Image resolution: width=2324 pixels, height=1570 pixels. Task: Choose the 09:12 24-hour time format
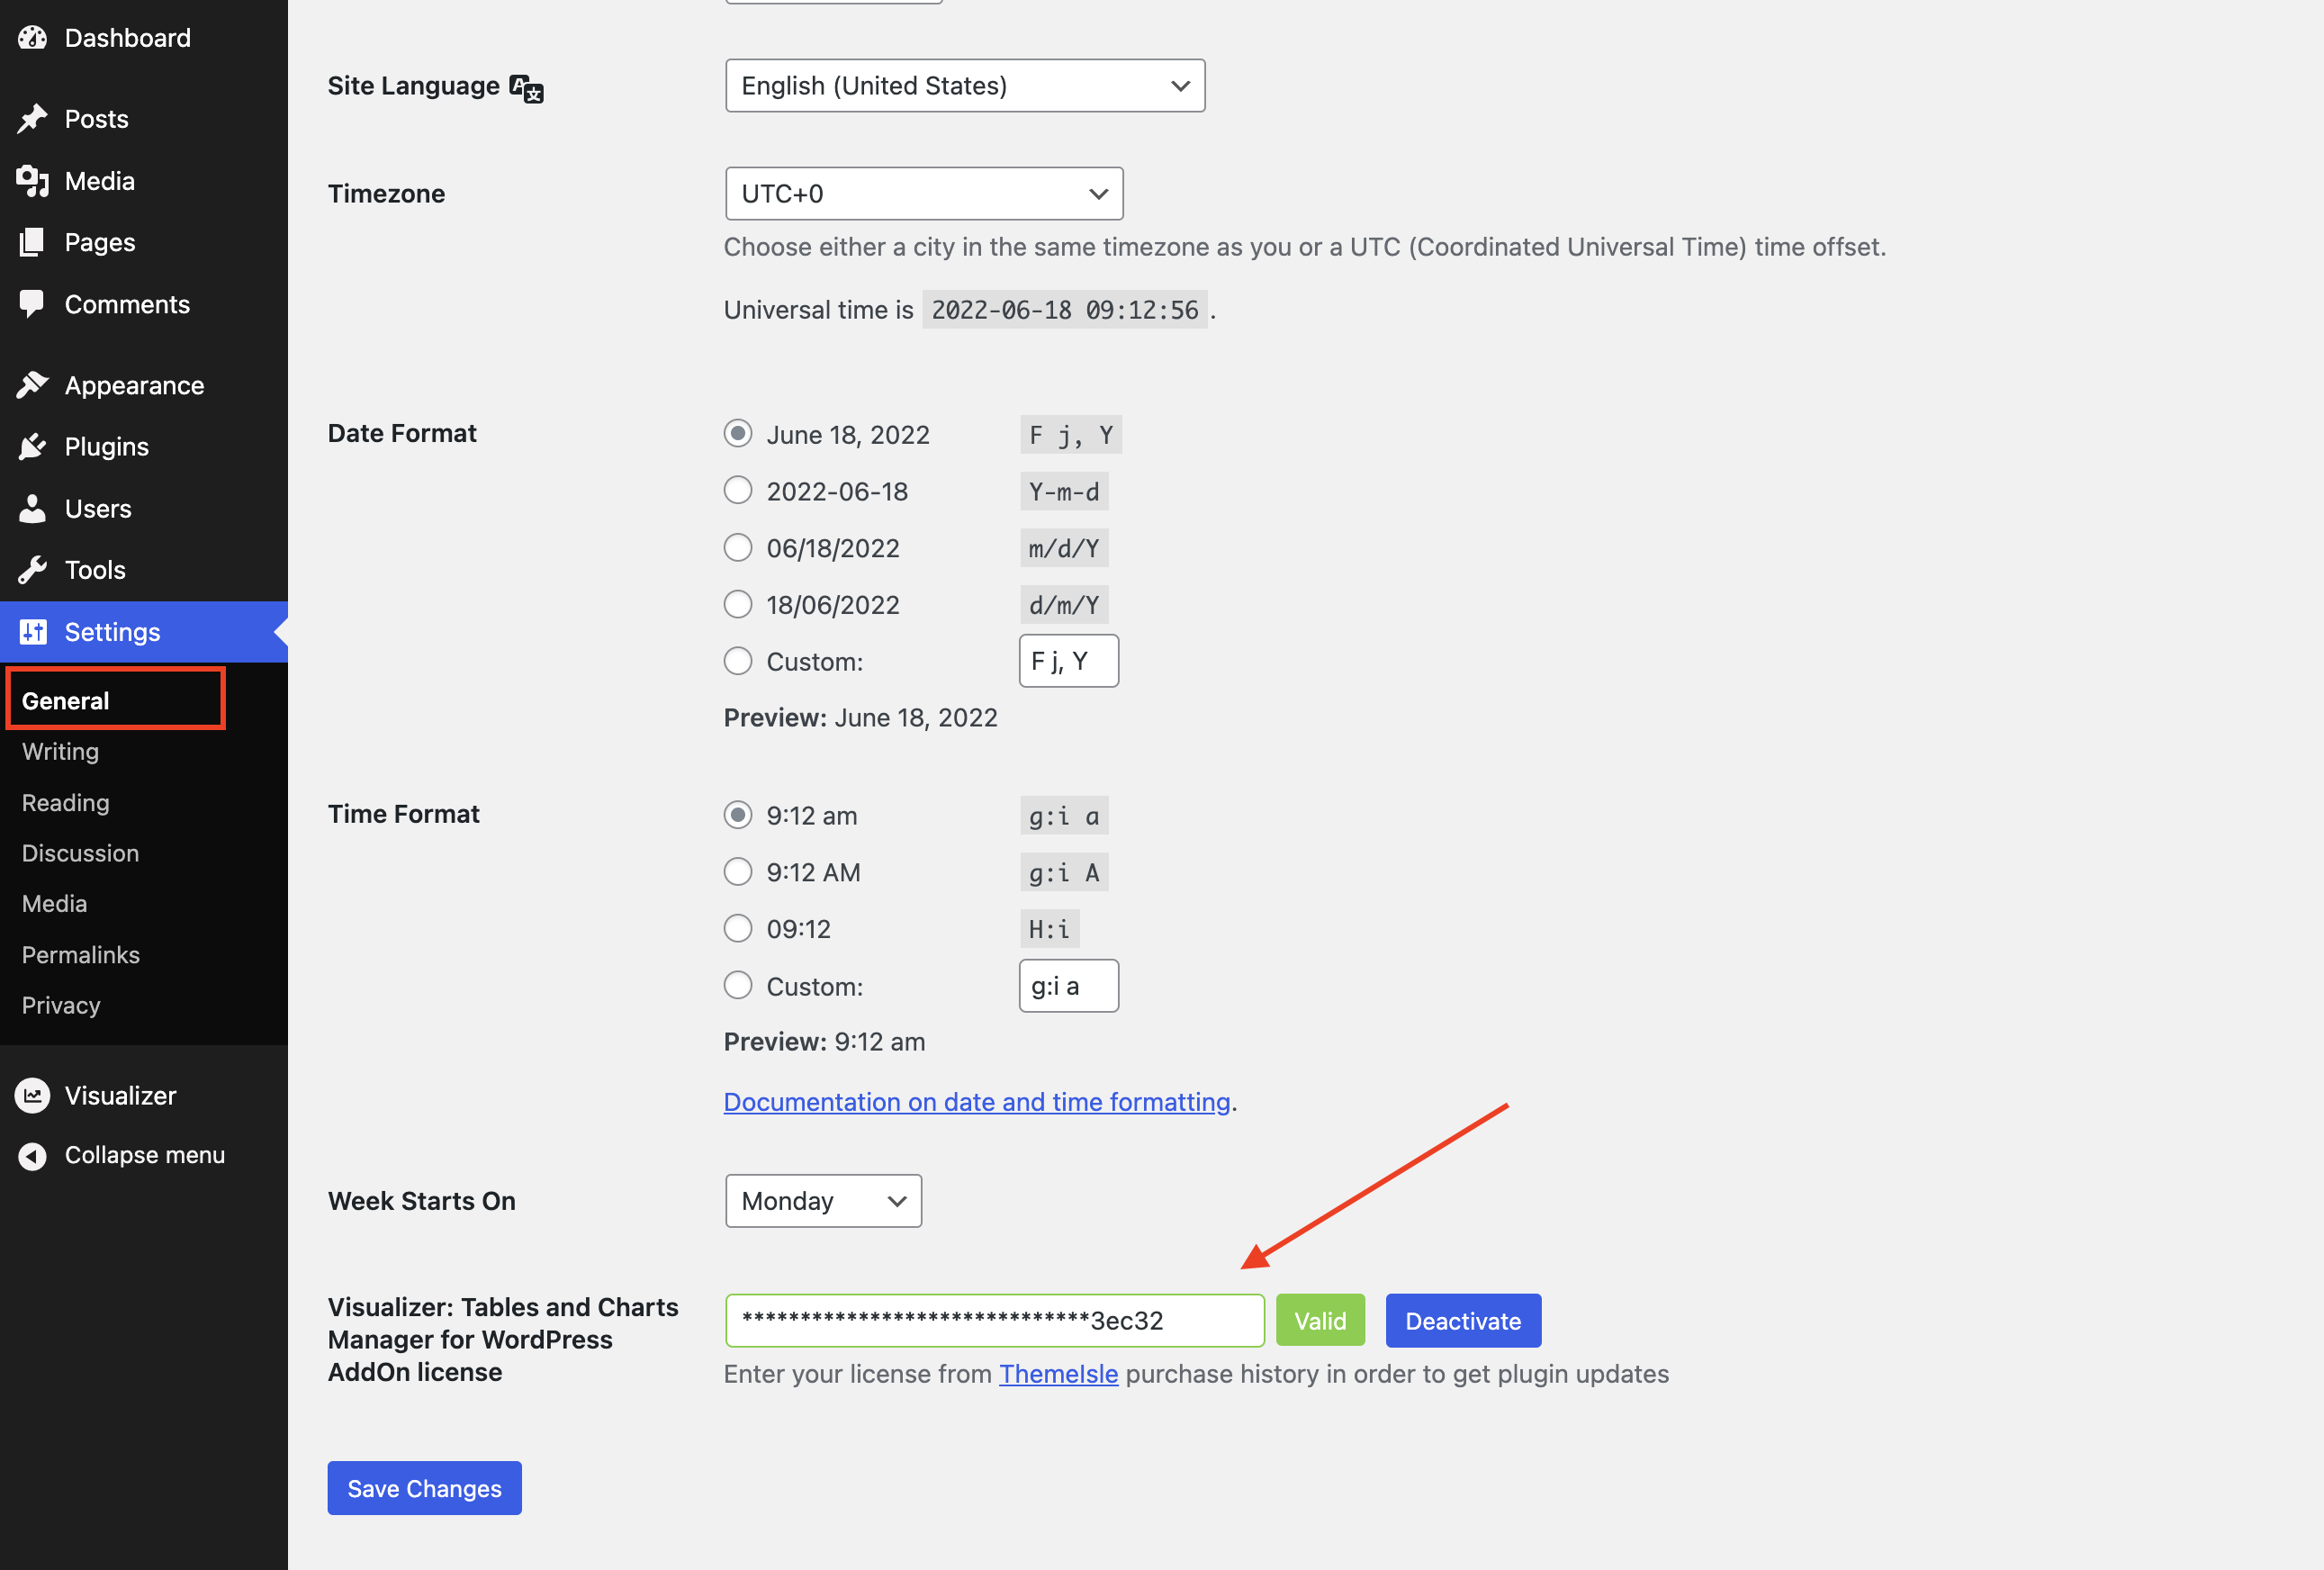point(738,928)
